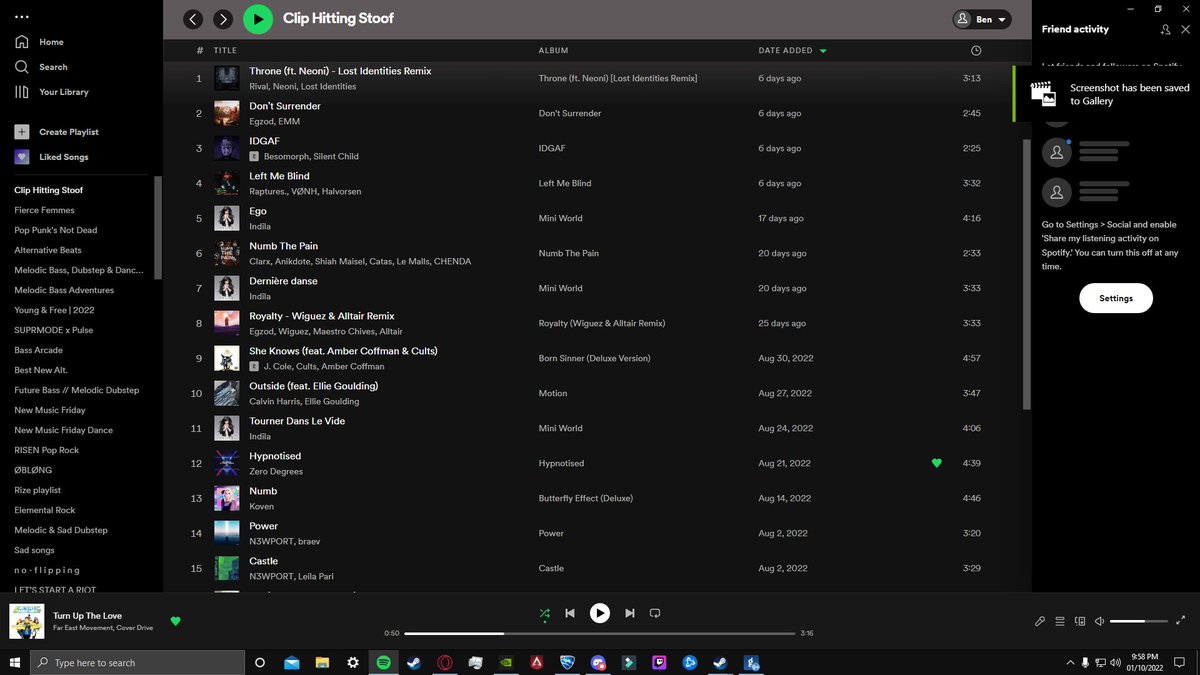Unlike Hypnotised using its green heart

[937, 463]
